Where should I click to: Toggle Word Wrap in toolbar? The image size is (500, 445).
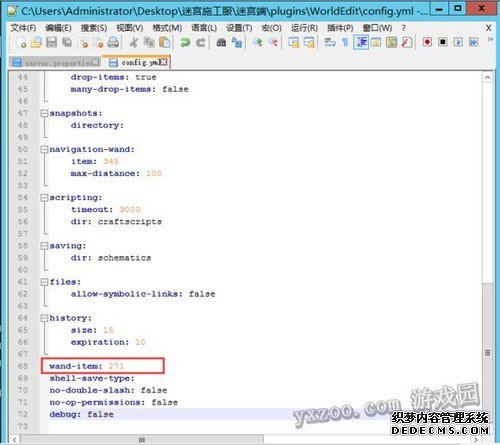coord(329,42)
